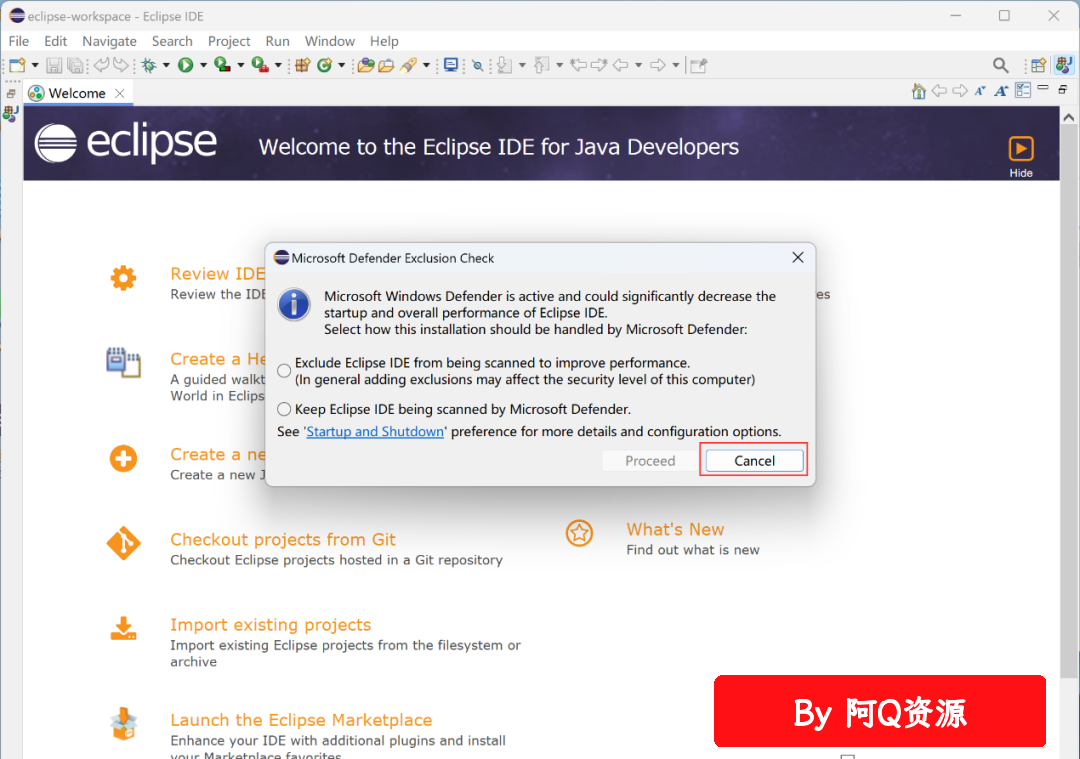Select the Welcome tab

point(76,93)
